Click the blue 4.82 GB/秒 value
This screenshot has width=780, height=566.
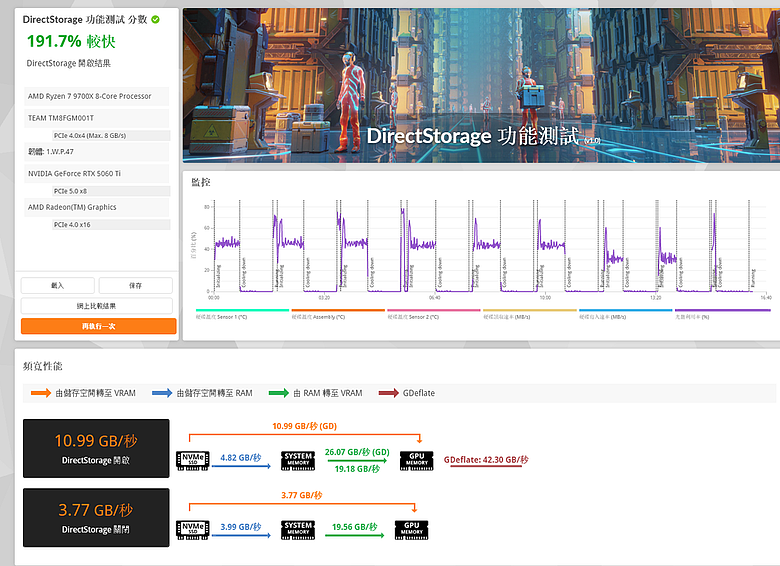pos(241,458)
